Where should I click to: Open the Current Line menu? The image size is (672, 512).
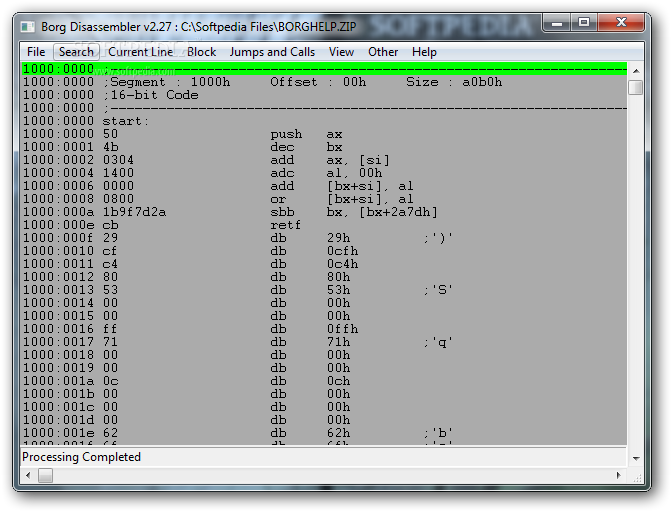(x=141, y=52)
